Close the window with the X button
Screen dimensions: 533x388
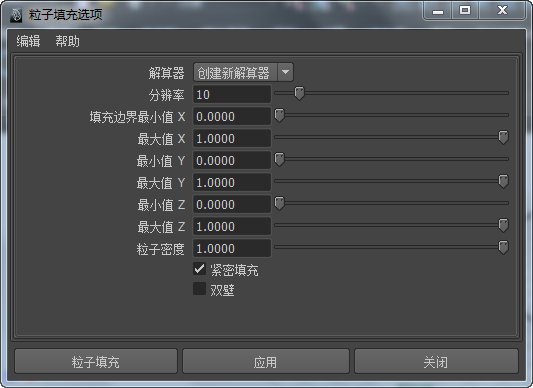coord(502,10)
